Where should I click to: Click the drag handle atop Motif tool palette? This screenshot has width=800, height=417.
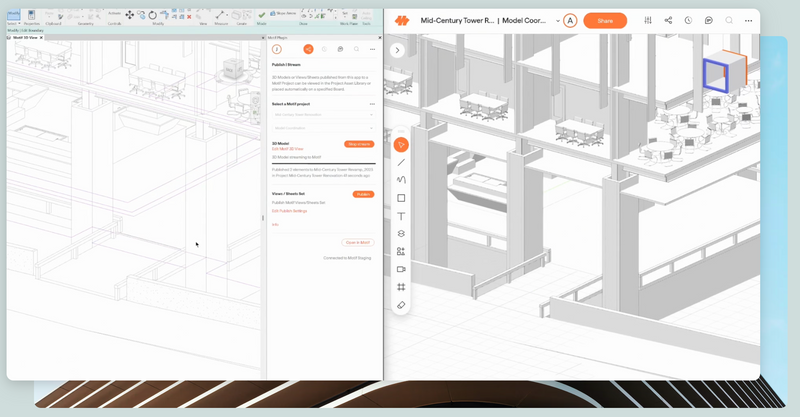tap(401, 131)
